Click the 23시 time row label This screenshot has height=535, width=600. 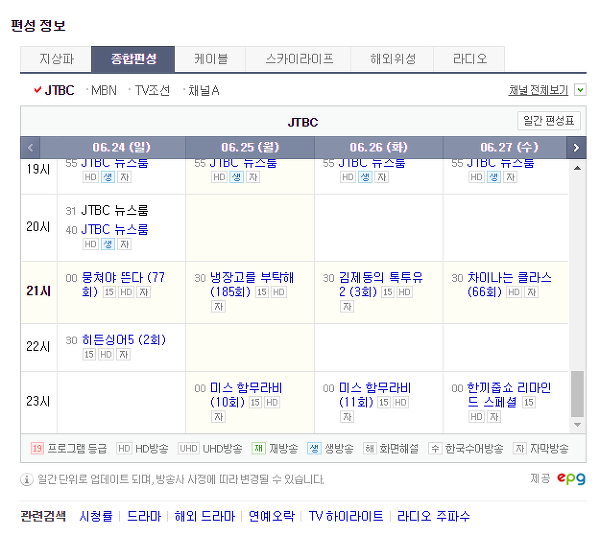point(38,401)
